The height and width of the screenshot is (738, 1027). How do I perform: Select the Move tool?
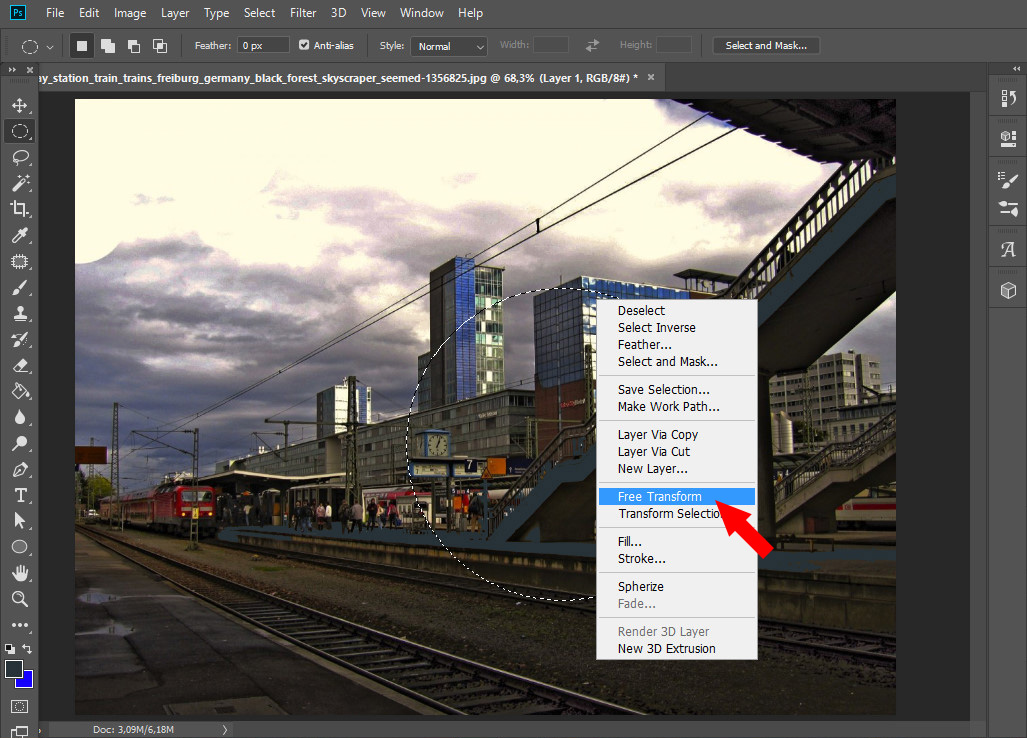tap(19, 105)
